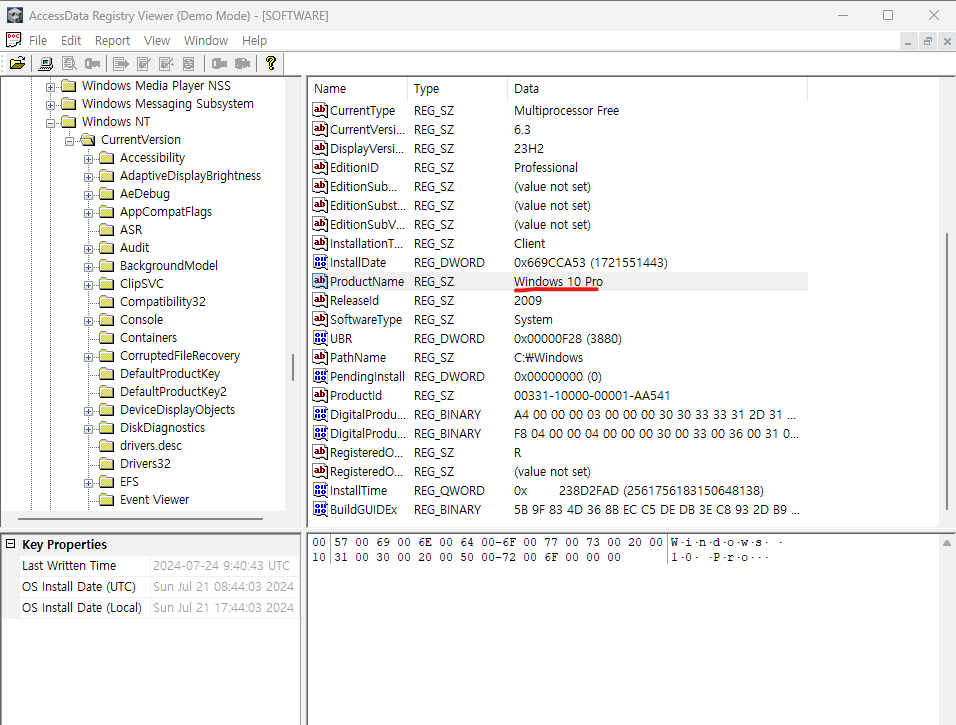Restore the inner SOFTWARE child window
The height and width of the screenshot is (725, 956).
(927, 41)
